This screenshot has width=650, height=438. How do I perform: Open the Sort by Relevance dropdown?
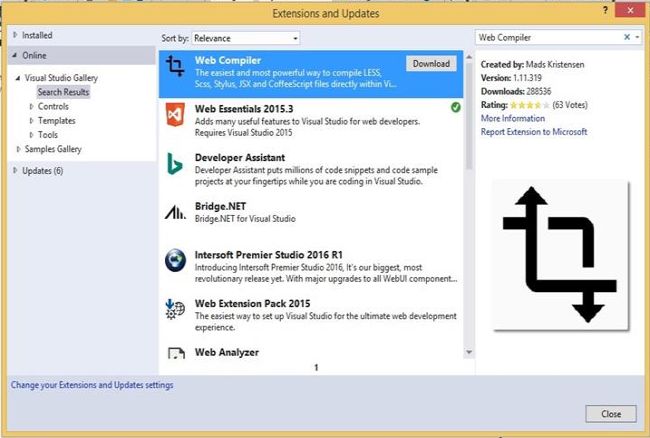pos(245,38)
